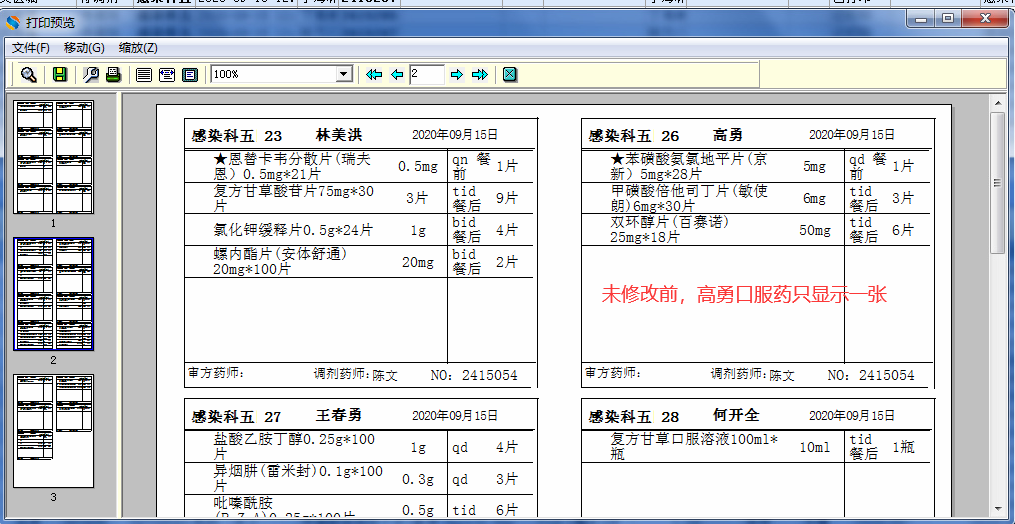Click patient name 何开全
The height and width of the screenshot is (524, 1015).
[736, 415]
